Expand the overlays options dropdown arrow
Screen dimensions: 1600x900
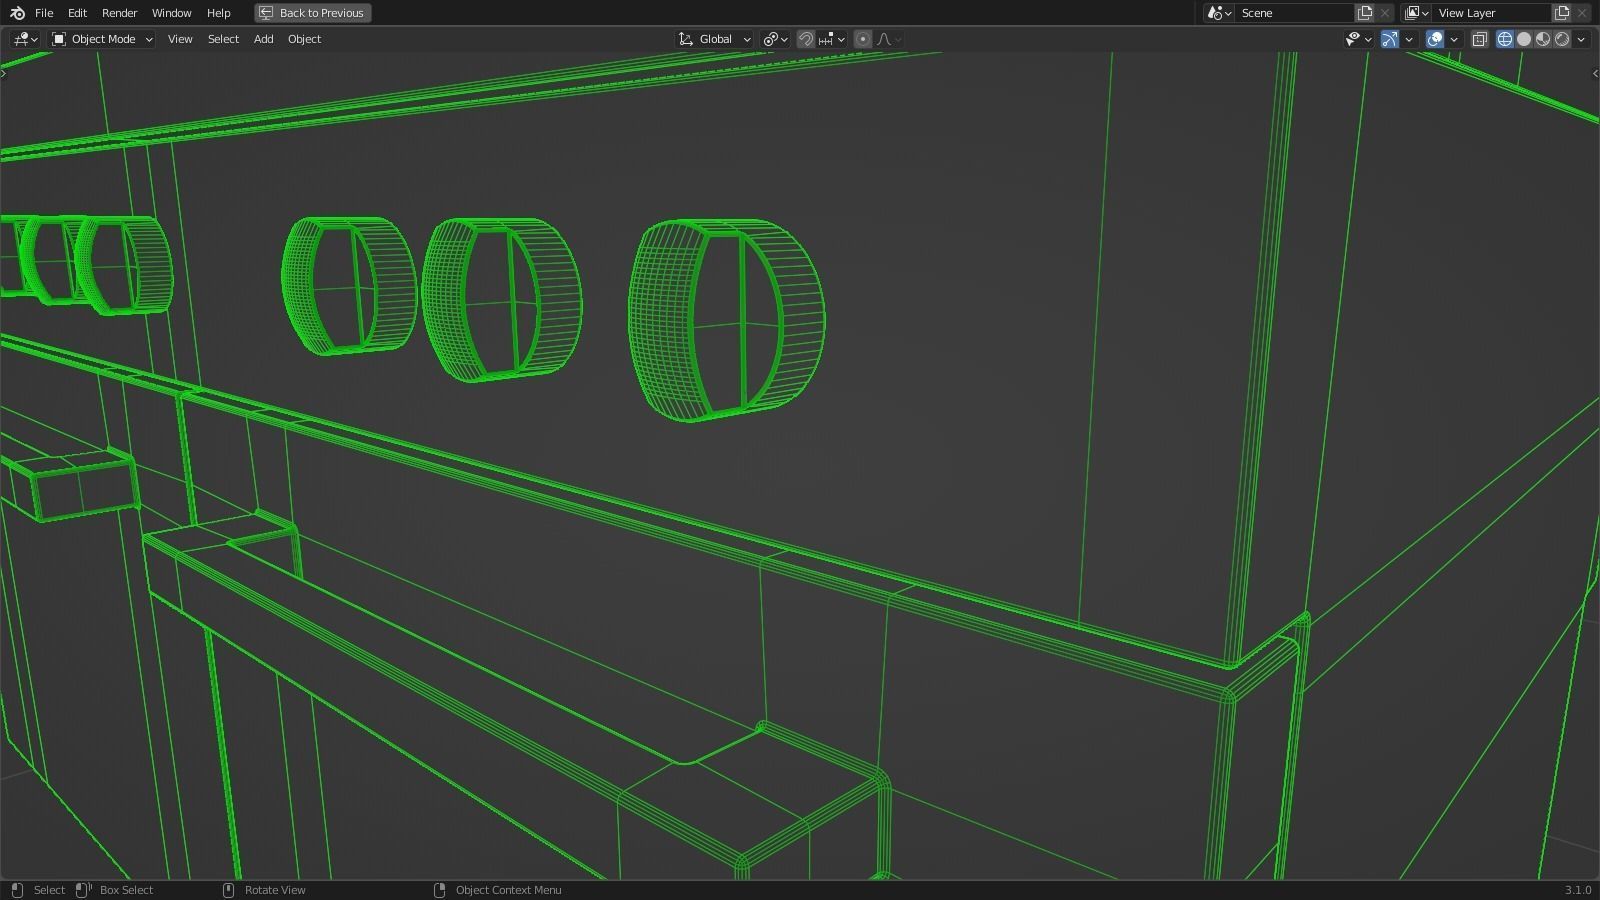coord(1454,39)
